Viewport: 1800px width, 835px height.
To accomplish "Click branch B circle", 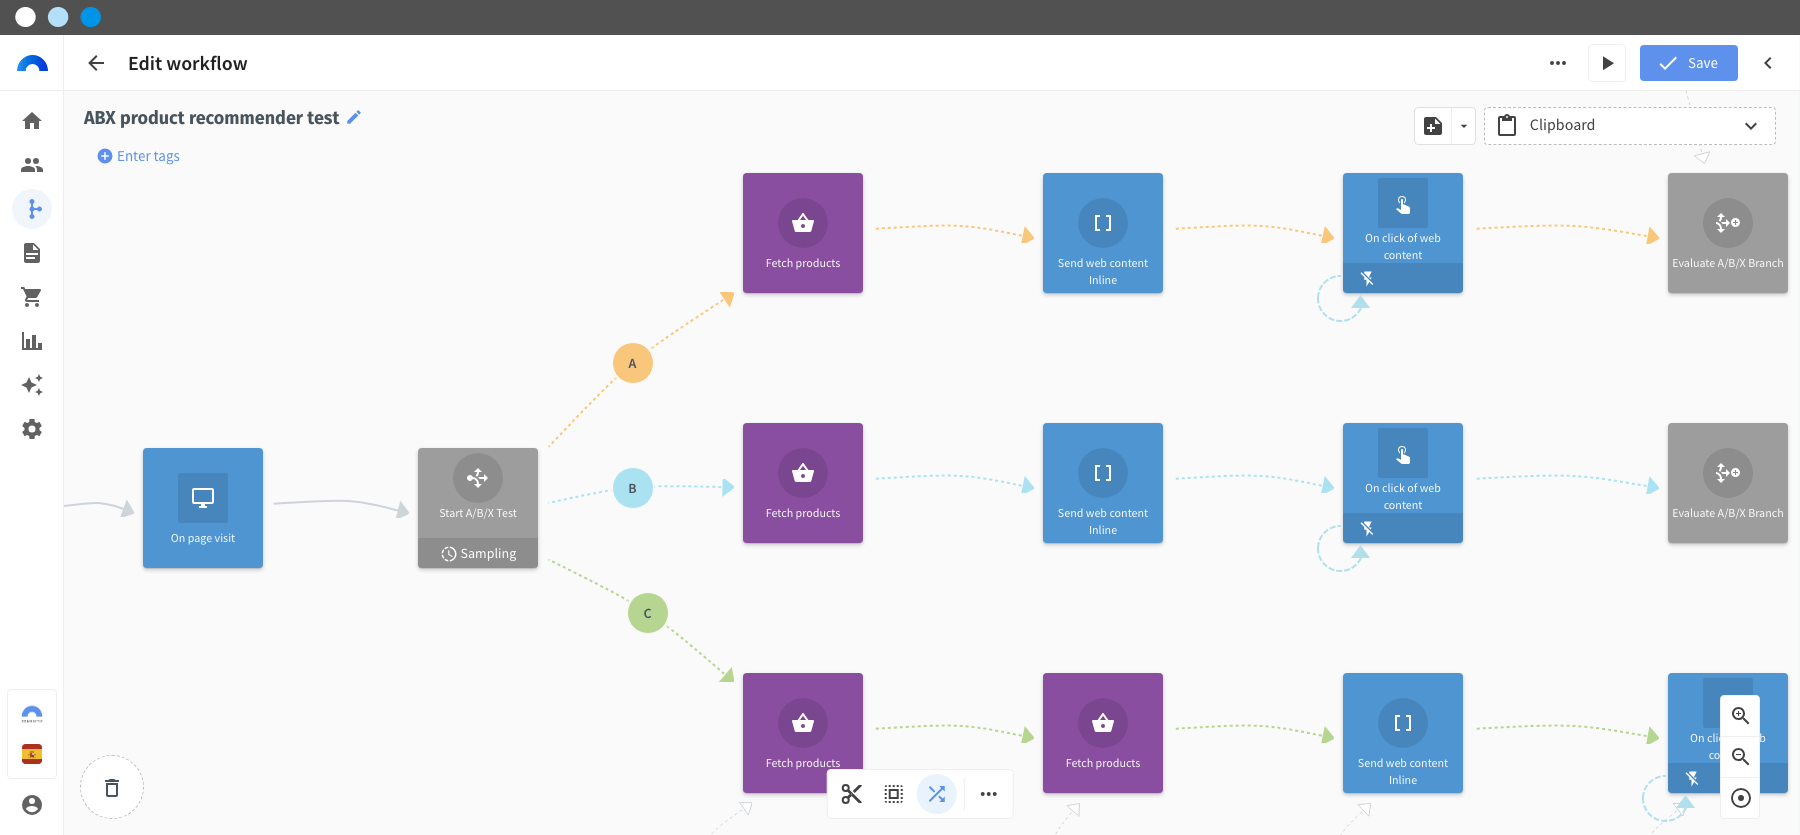I will point(633,488).
